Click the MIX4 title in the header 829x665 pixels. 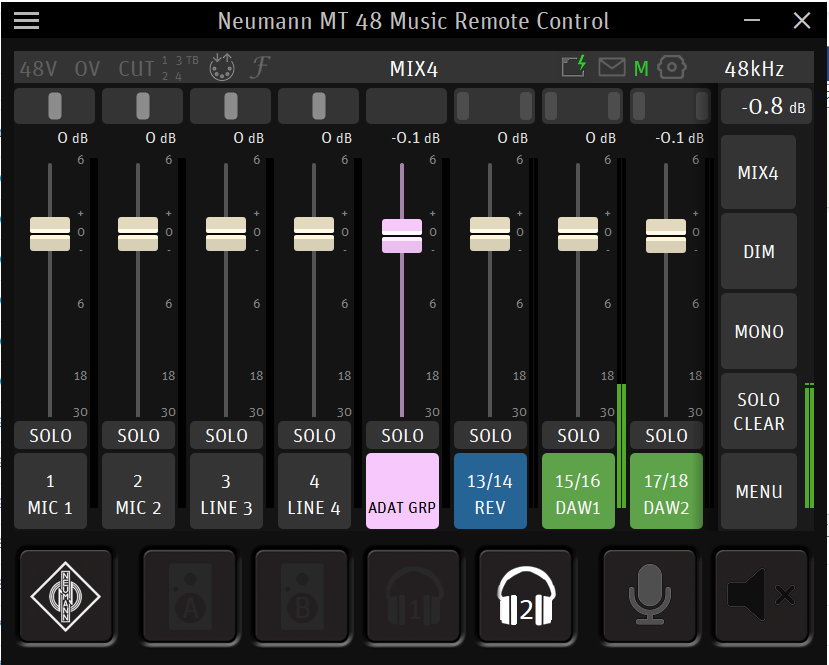(413, 69)
